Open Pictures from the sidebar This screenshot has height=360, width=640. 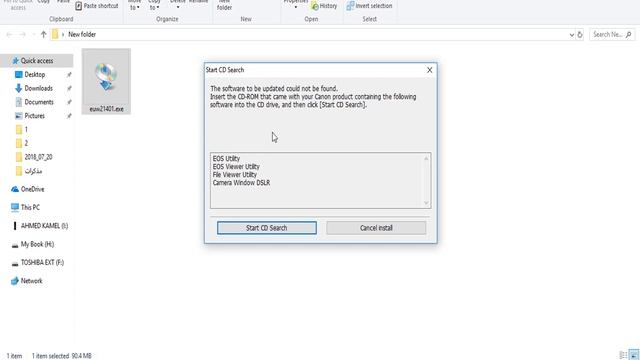[34, 116]
